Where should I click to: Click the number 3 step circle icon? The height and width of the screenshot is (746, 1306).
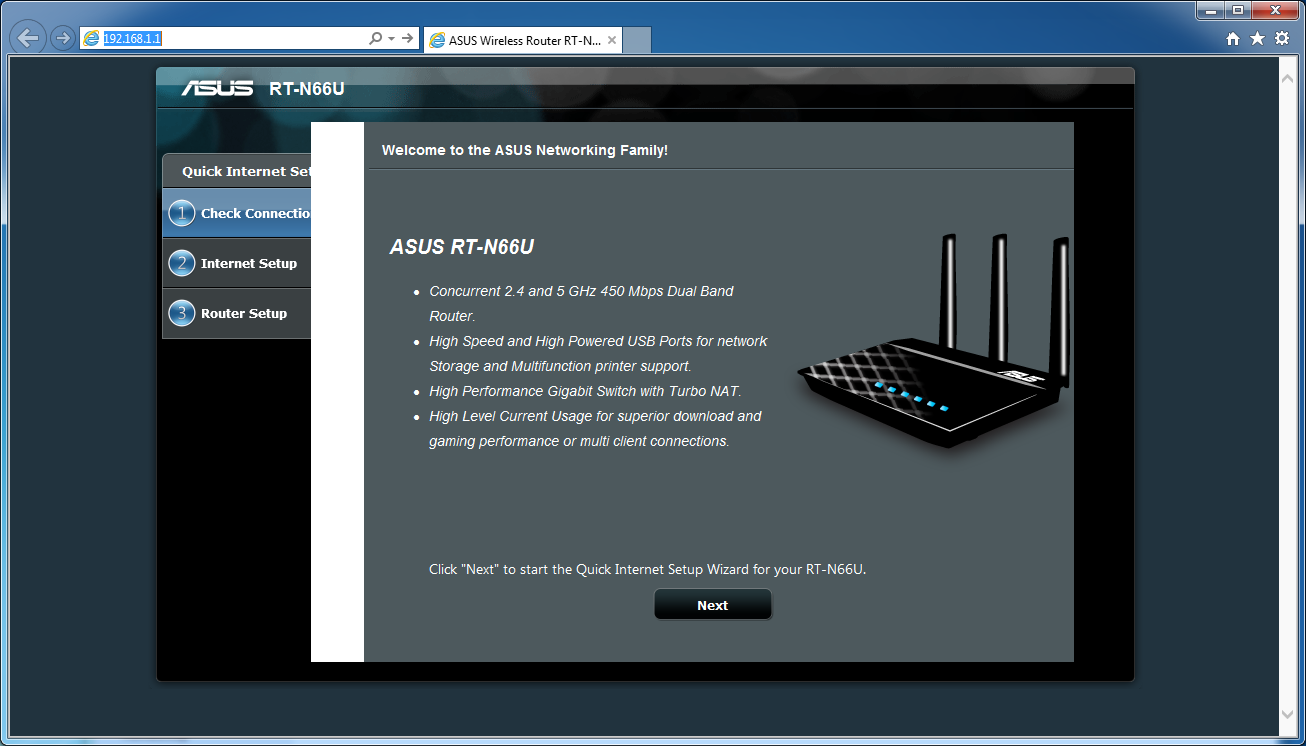coord(181,313)
